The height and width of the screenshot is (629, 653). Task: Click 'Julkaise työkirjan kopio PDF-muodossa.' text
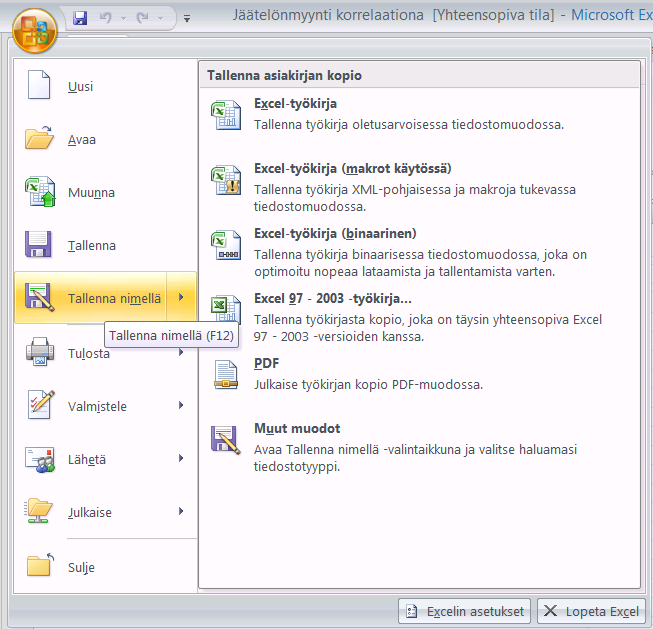(x=369, y=384)
